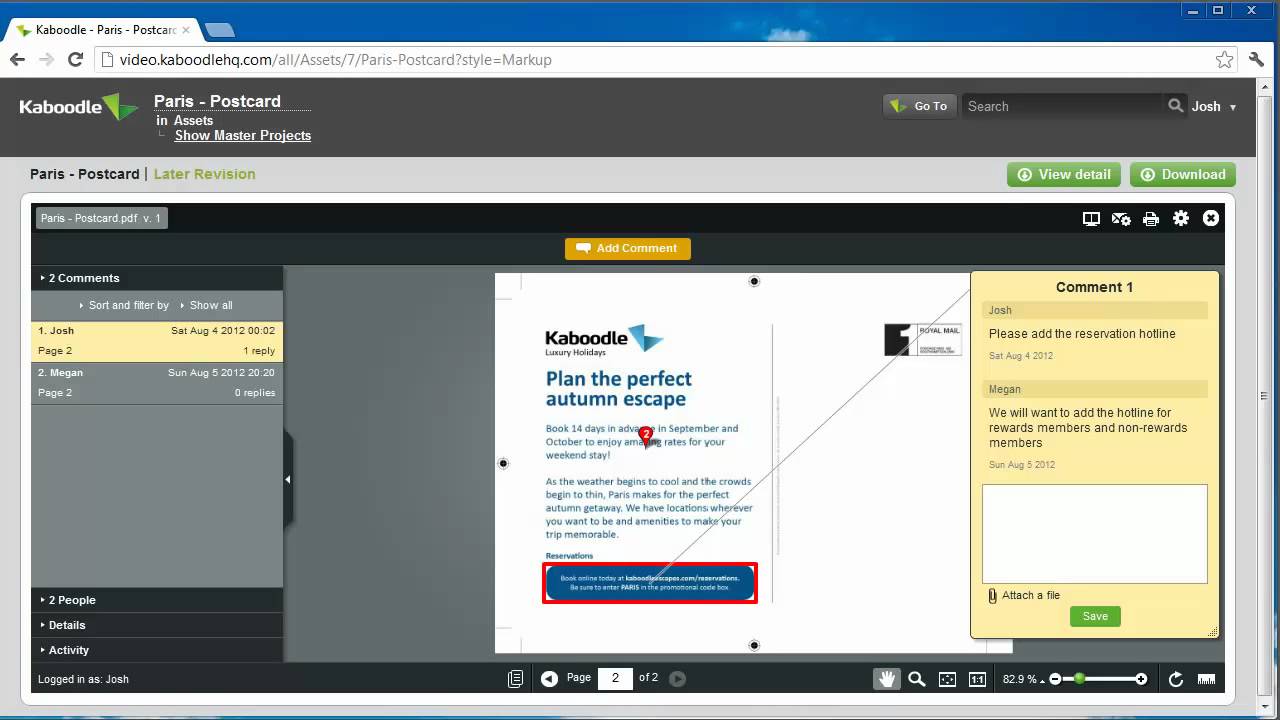1280x720 pixels.
Task: Click the Paris - Postcard title heading
Action: (217, 101)
